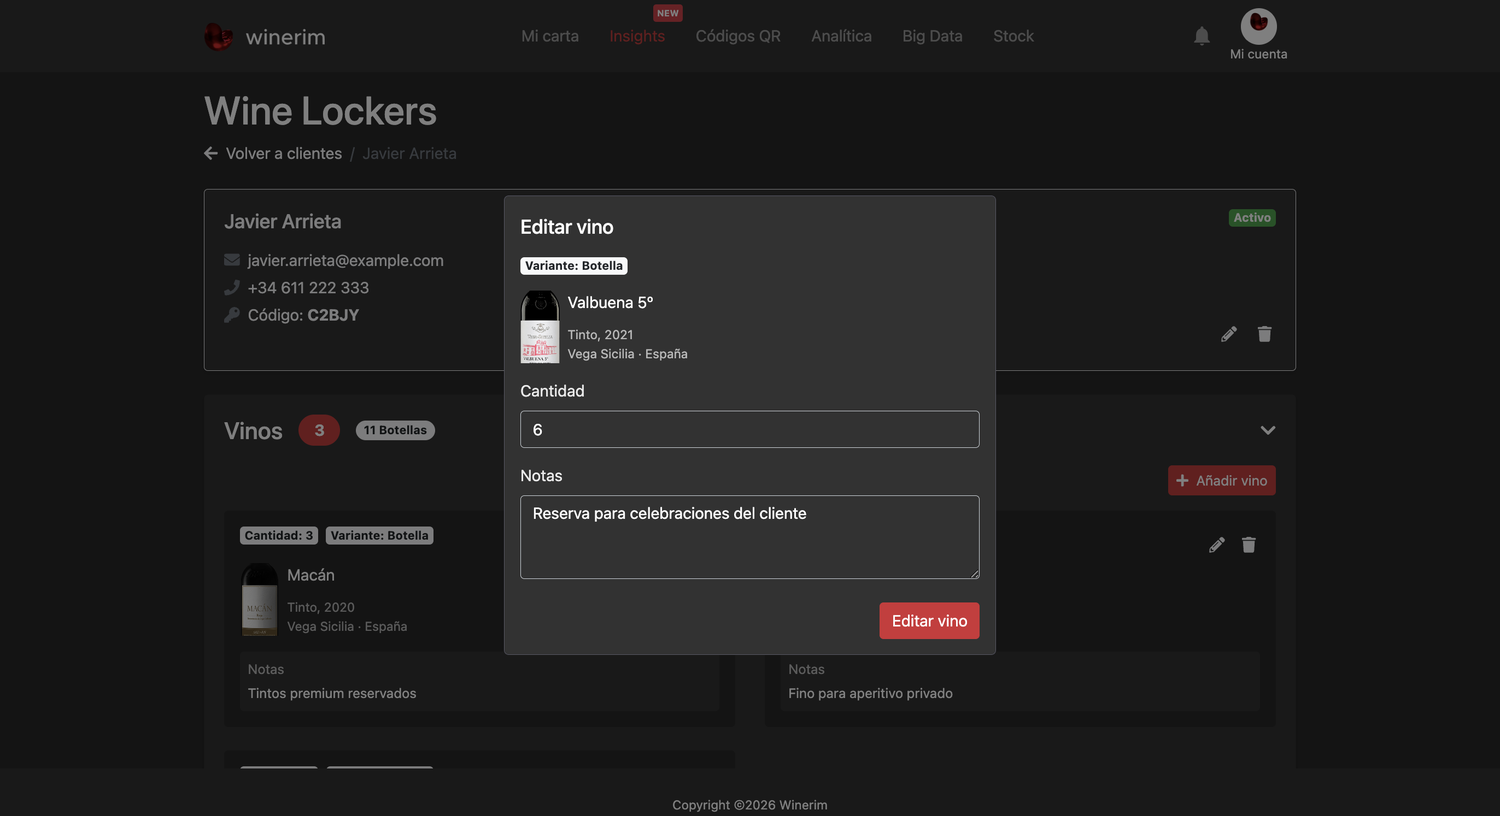The width and height of the screenshot is (1500, 816).
Task: Click the NEW badge above Insights
Action: pos(668,13)
